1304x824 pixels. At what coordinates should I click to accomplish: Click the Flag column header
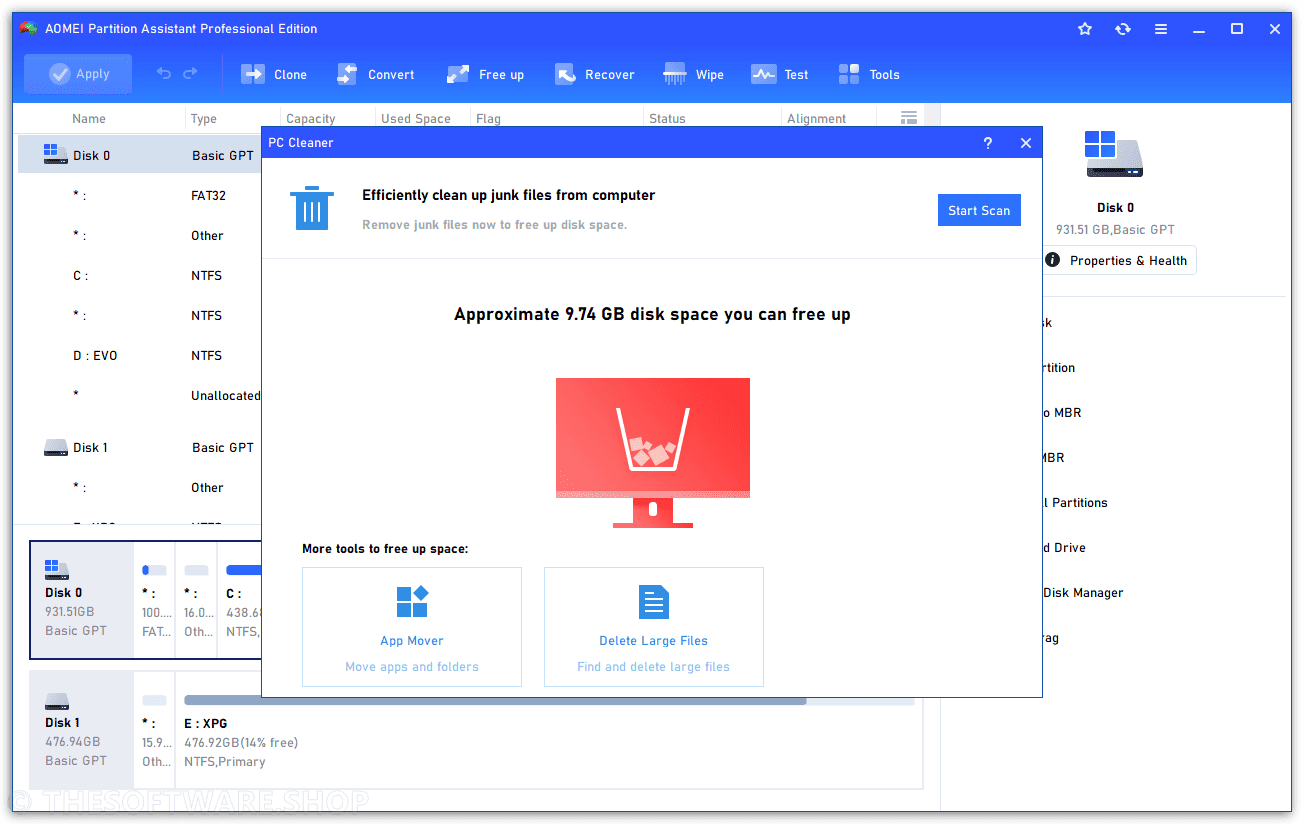pyautogui.click(x=489, y=118)
